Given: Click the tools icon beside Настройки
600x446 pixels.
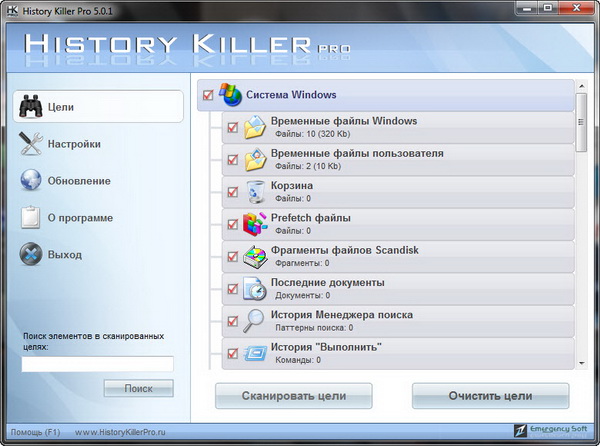Looking at the screenshot, I should (x=31, y=144).
